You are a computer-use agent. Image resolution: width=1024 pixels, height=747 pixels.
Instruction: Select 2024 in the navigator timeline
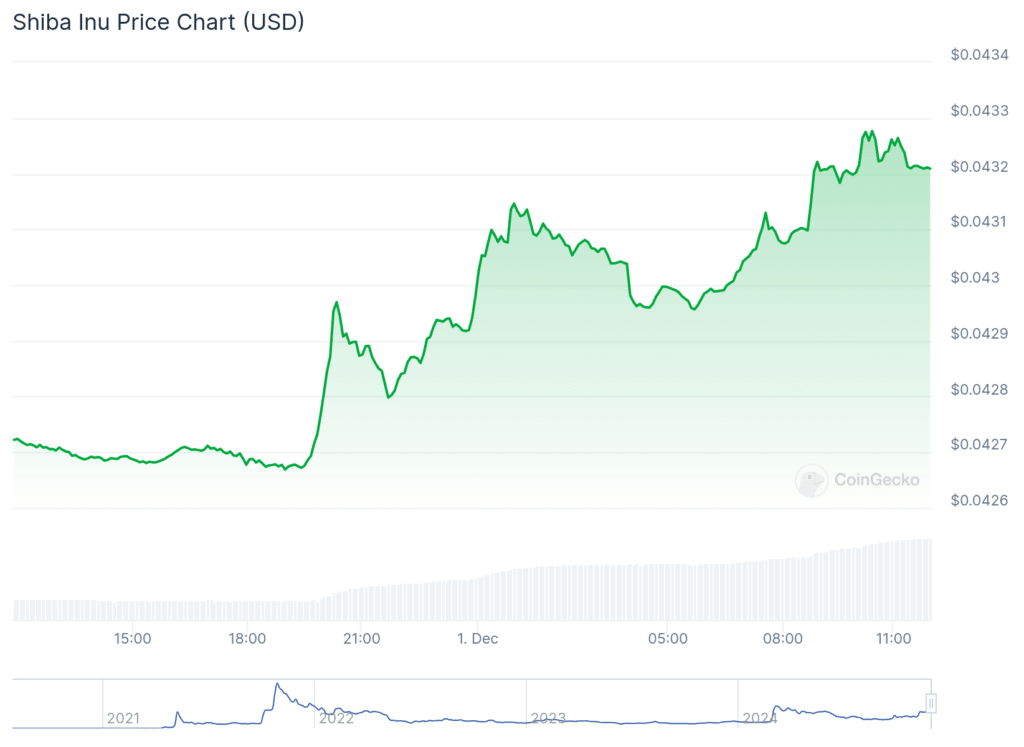click(760, 718)
